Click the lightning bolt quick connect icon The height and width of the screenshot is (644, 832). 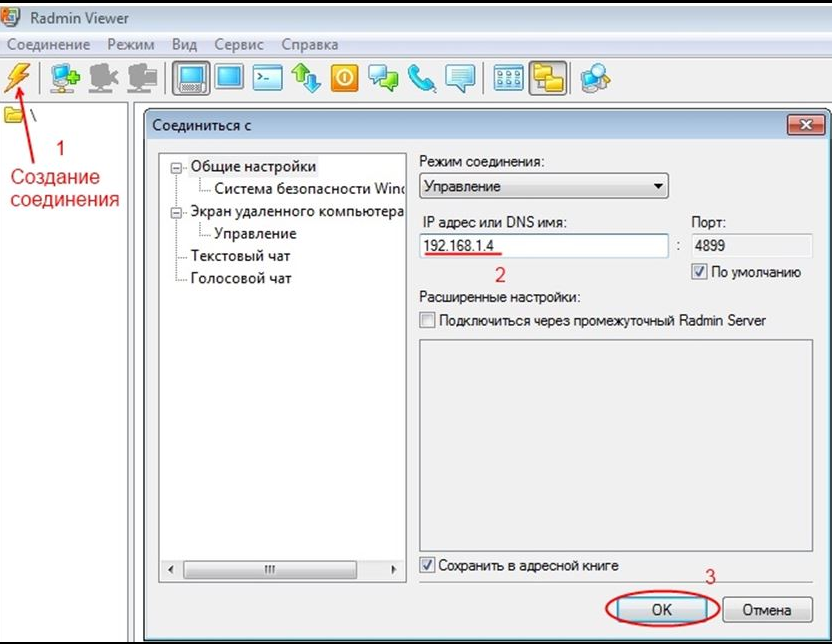click(18, 77)
